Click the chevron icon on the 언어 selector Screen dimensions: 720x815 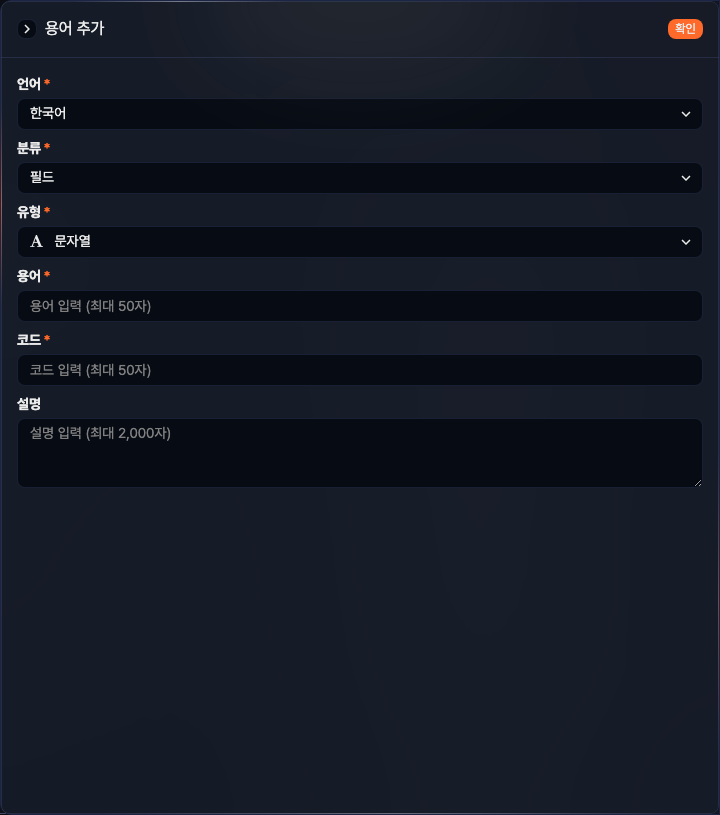click(x=687, y=114)
